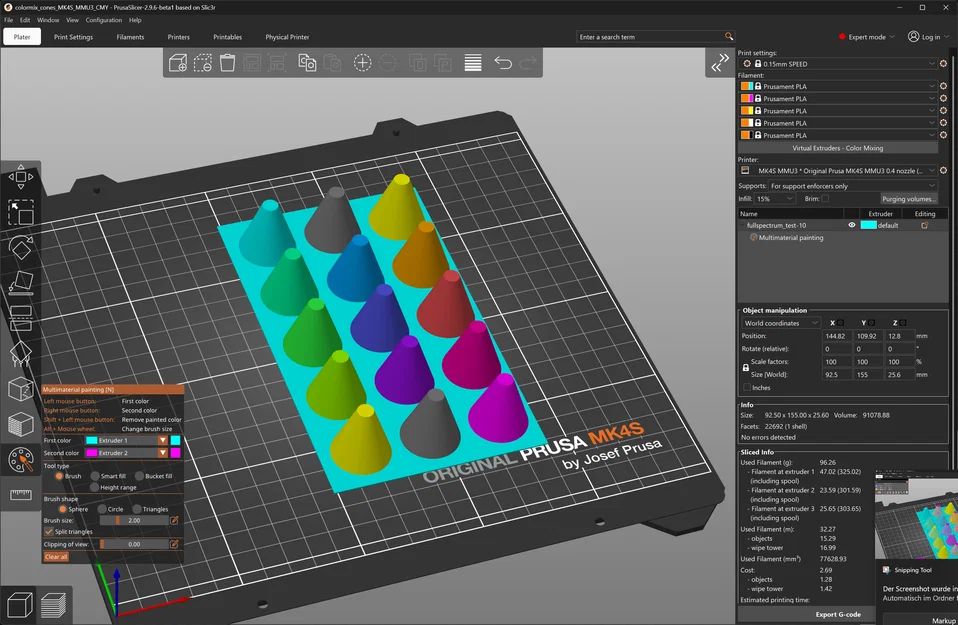Viewport: 958px width, 625px height.
Task: Toggle the Multimaterial painting tool
Action: pyautogui.click(x=21, y=460)
